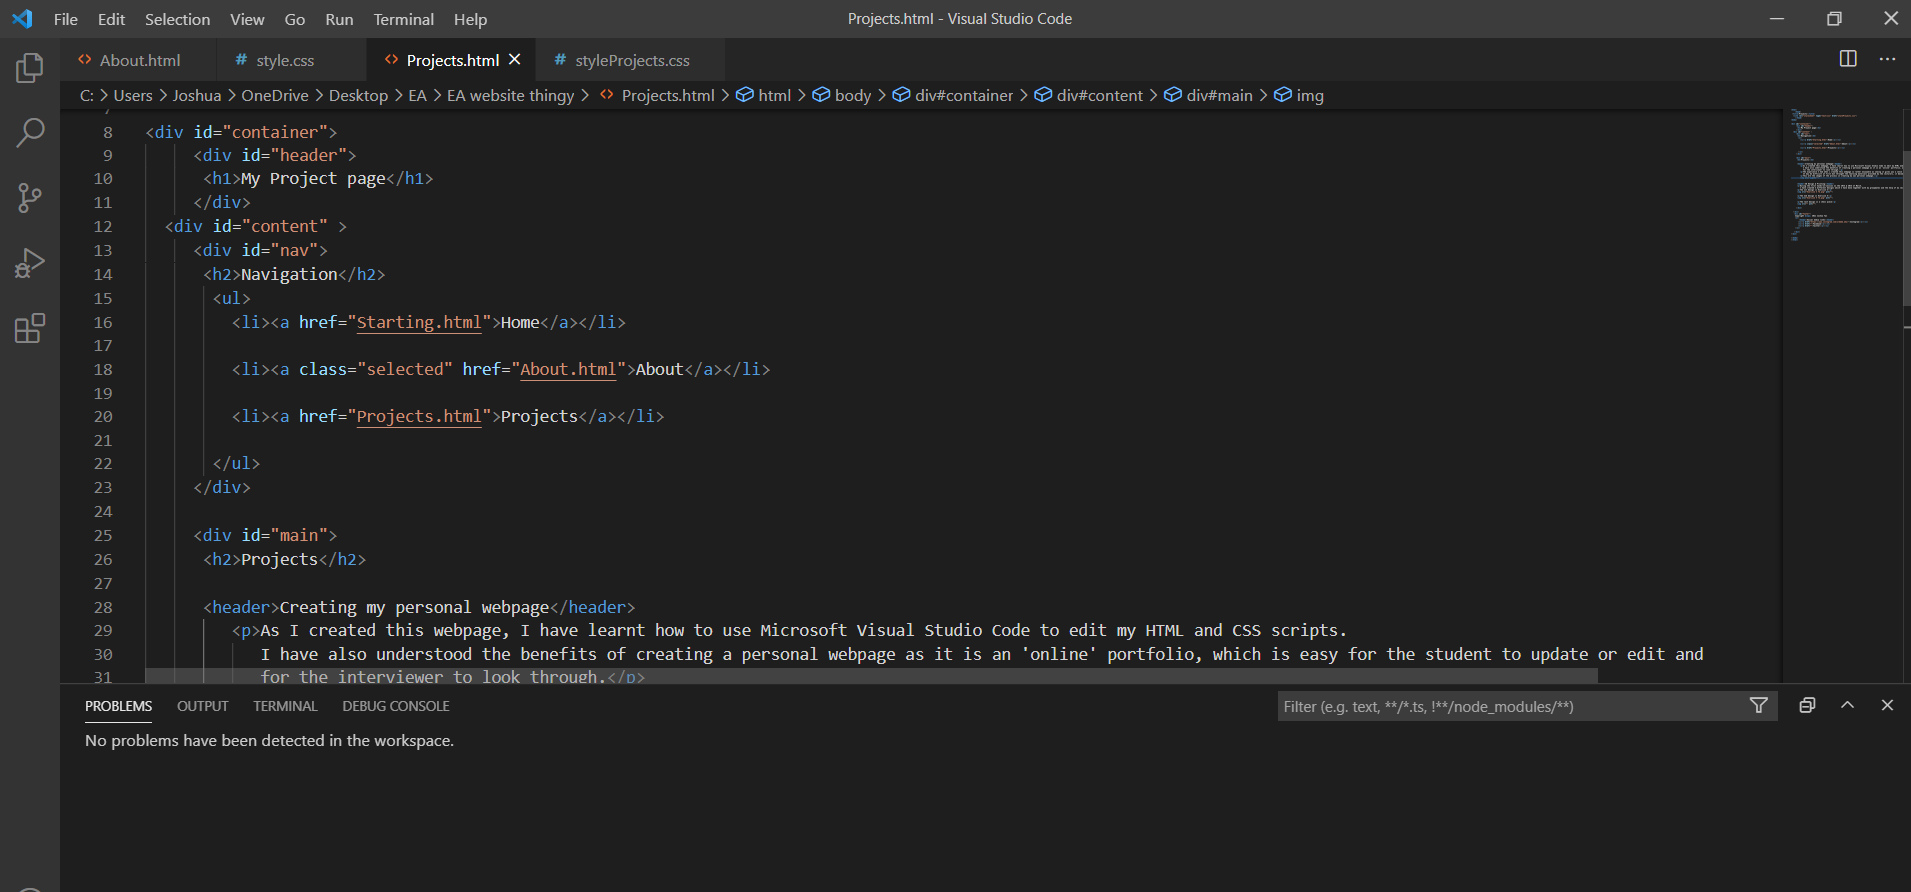This screenshot has height=892, width=1911.
Task: Open the Source Control view
Action: click(x=30, y=197)
